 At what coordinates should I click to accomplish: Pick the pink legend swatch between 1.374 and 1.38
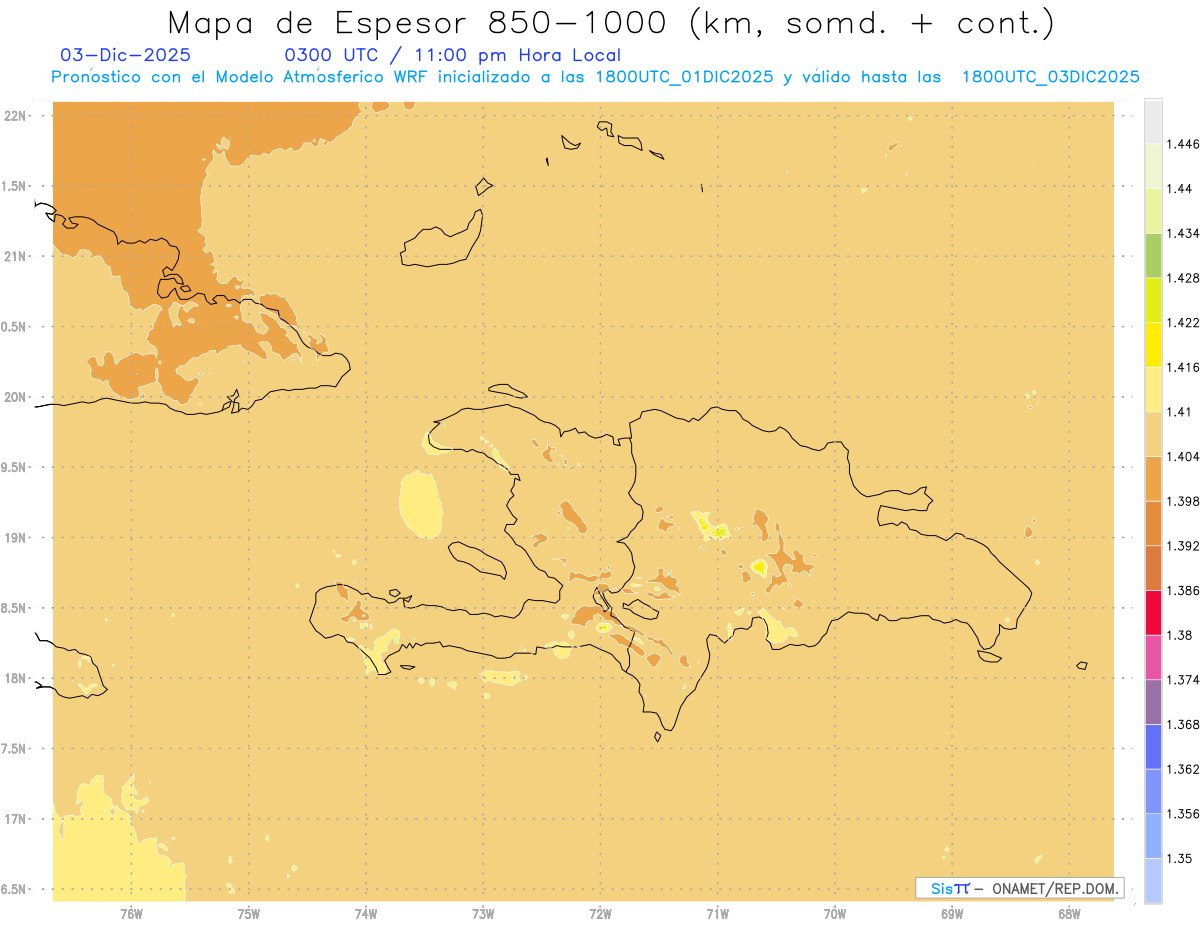point(1153,657)
